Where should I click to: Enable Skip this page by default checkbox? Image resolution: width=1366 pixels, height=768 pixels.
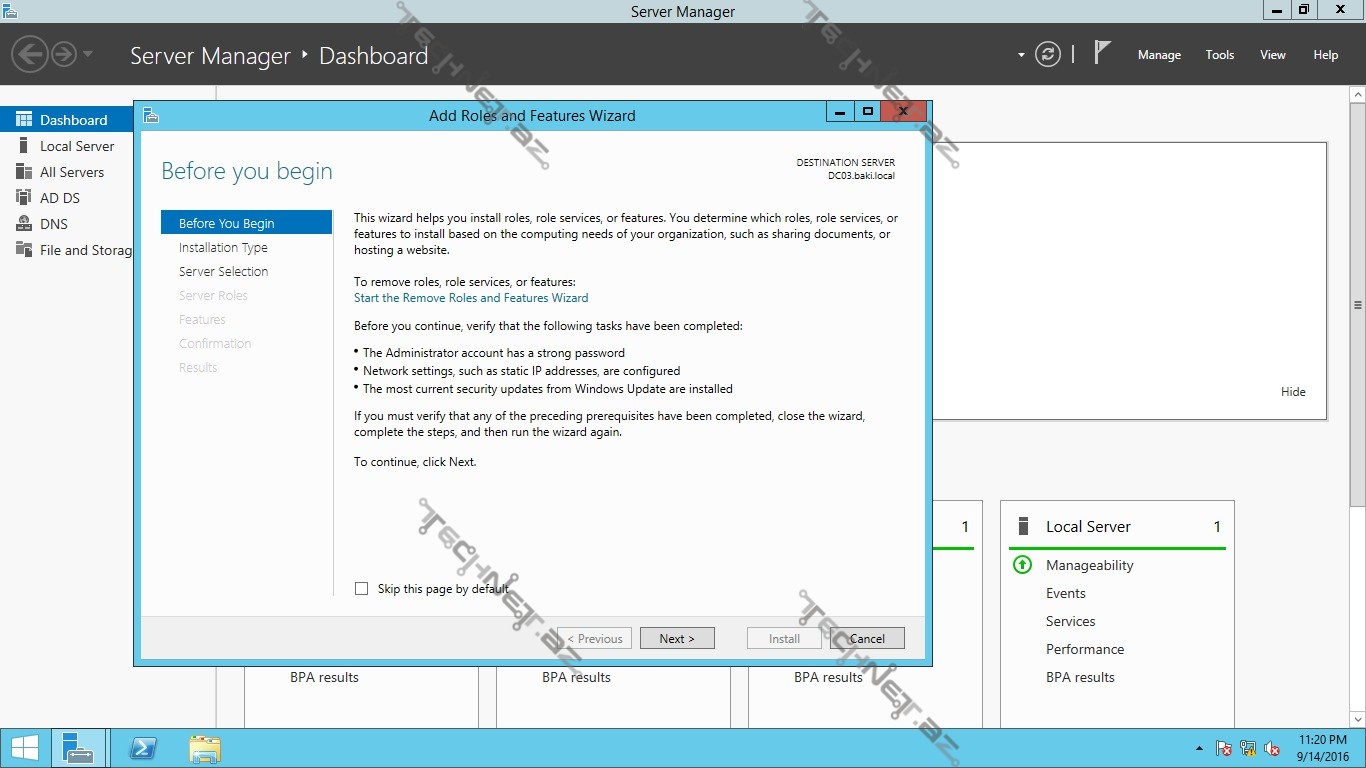pos(362,589)
